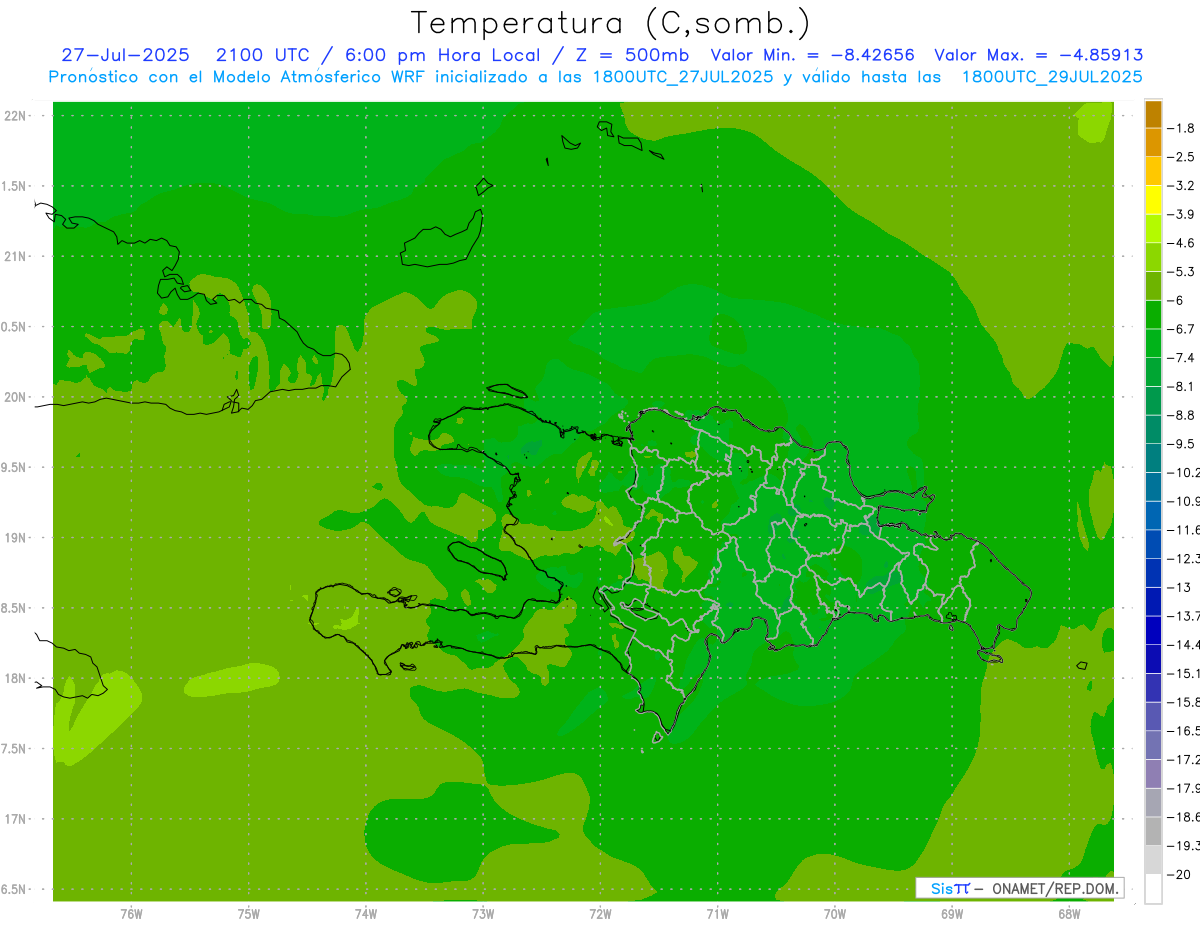The height and width of the screenshot is (927, 1200).
Task: Click the '-9.5' colorbar value
Action: pyautogui.click(x=1180, y=444)
